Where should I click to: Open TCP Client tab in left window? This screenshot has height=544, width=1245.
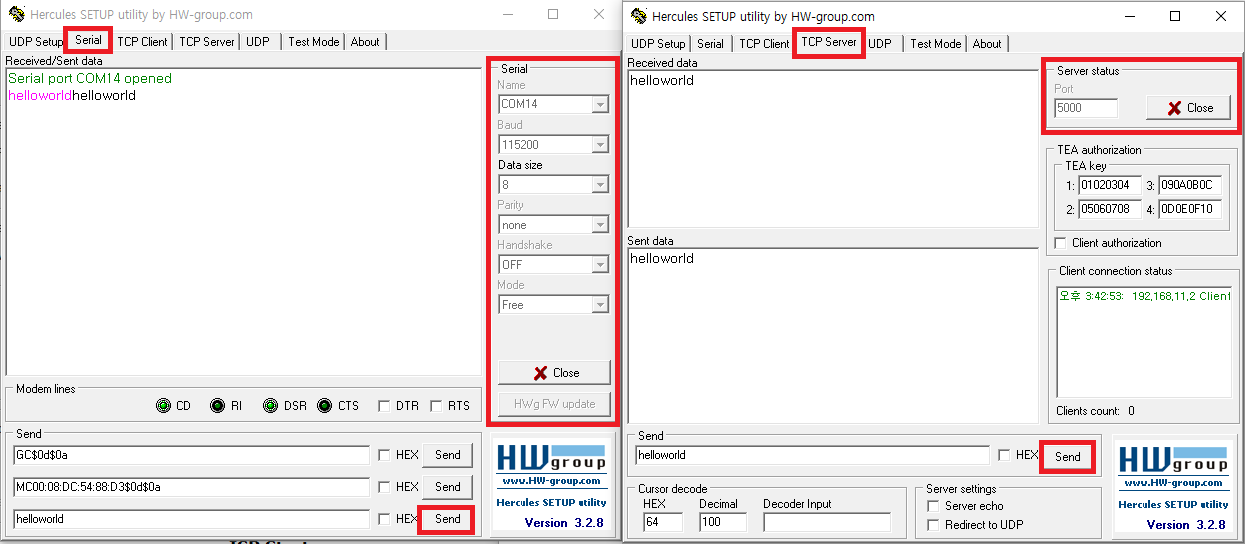142,42
